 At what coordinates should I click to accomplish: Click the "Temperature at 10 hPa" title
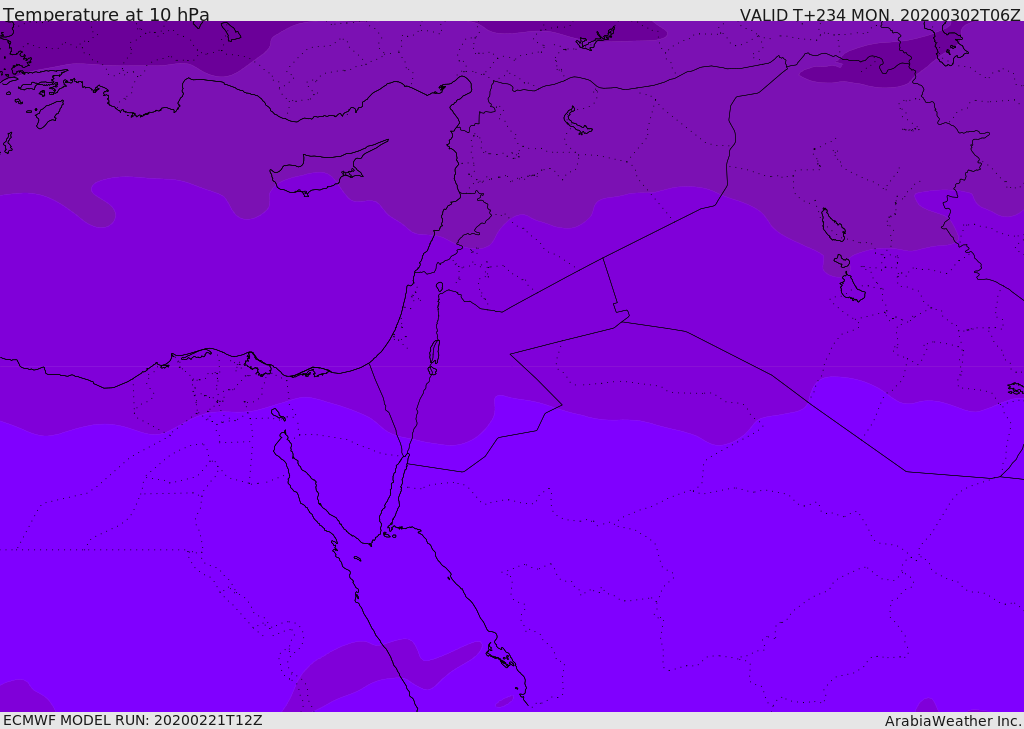click(106, 15)
